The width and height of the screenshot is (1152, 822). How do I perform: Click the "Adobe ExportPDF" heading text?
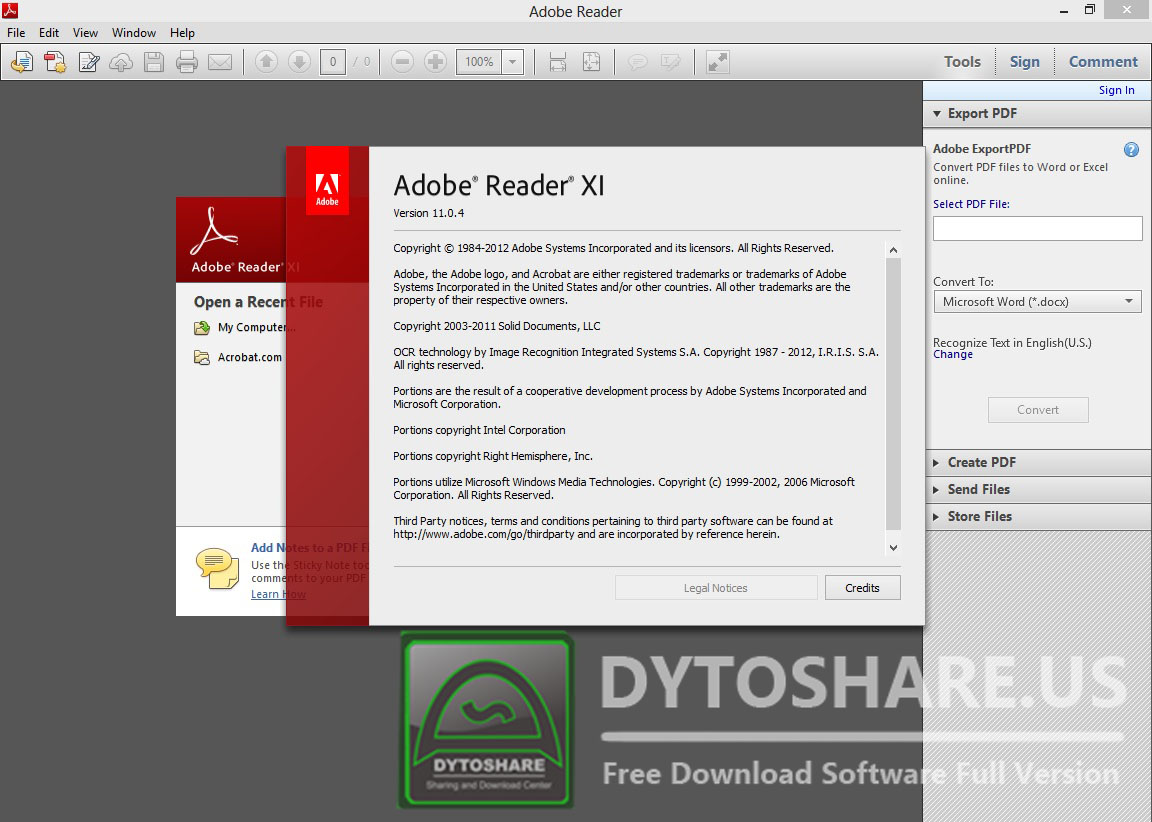click(x=982, y=149)
